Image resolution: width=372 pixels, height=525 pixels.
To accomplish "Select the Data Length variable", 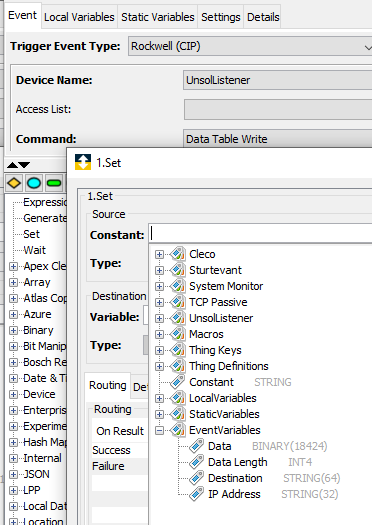I will (238, 462).
